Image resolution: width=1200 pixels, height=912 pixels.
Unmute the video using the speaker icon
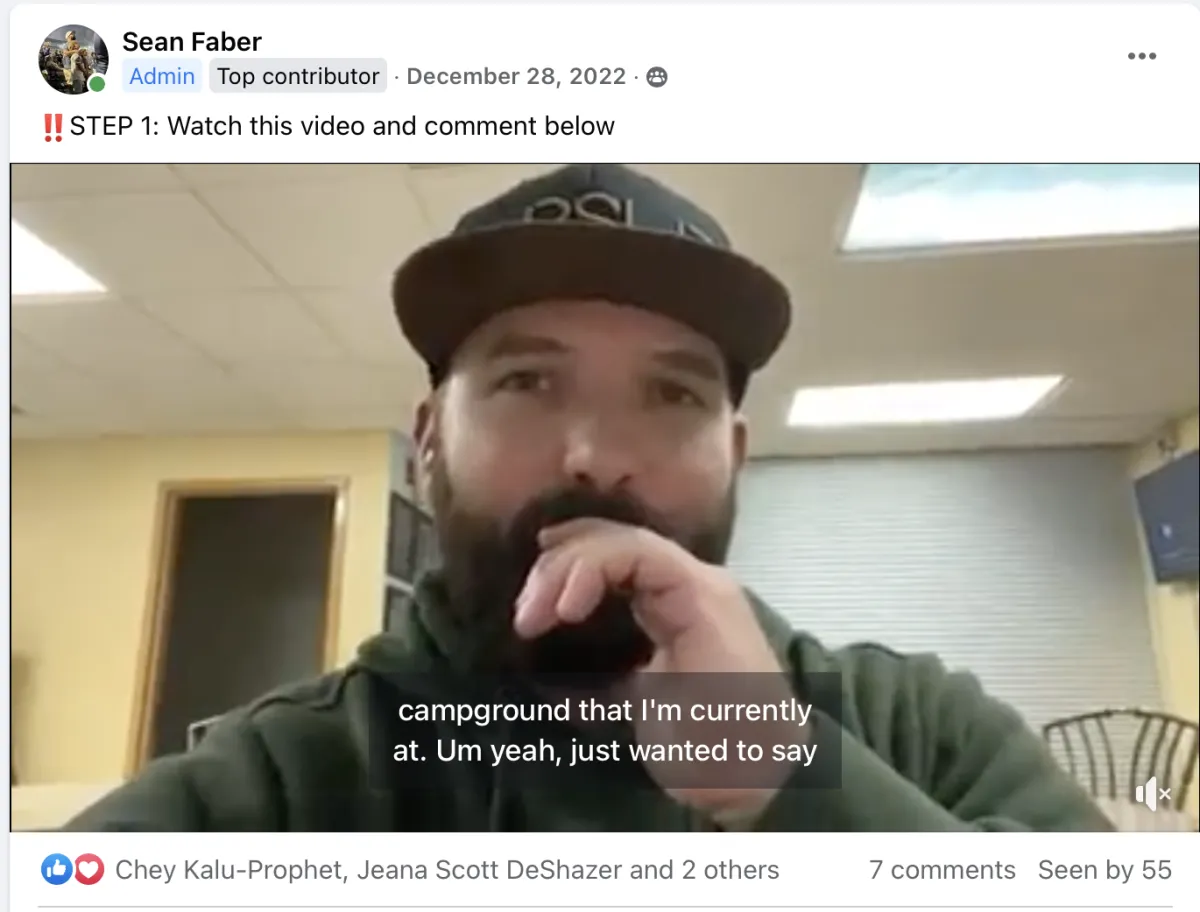pos(1152,795)
